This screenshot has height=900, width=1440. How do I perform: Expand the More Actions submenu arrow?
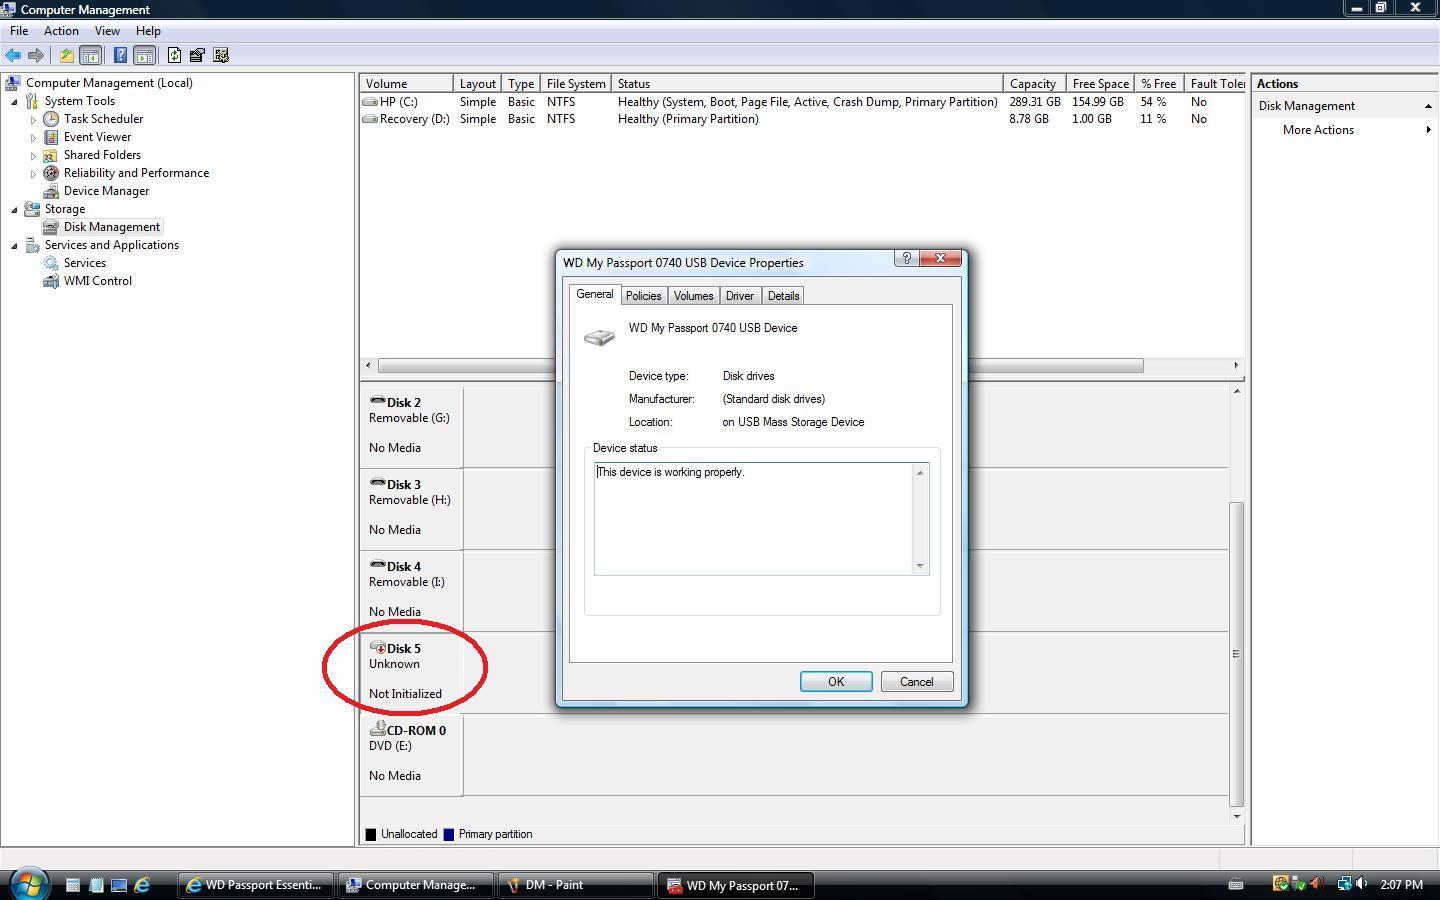point(1428,130)
